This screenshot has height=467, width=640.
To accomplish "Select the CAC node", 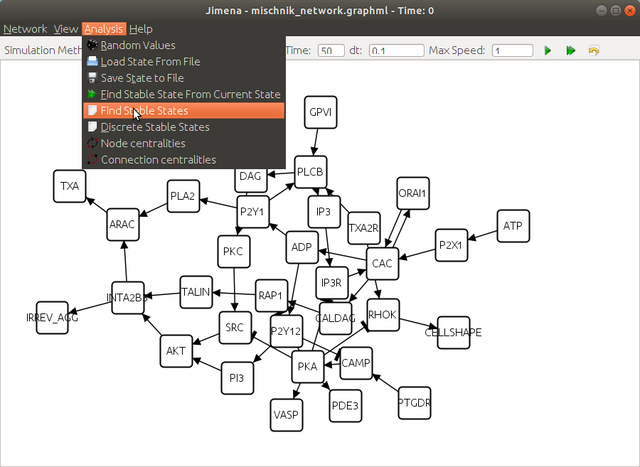I will (382, 263).
